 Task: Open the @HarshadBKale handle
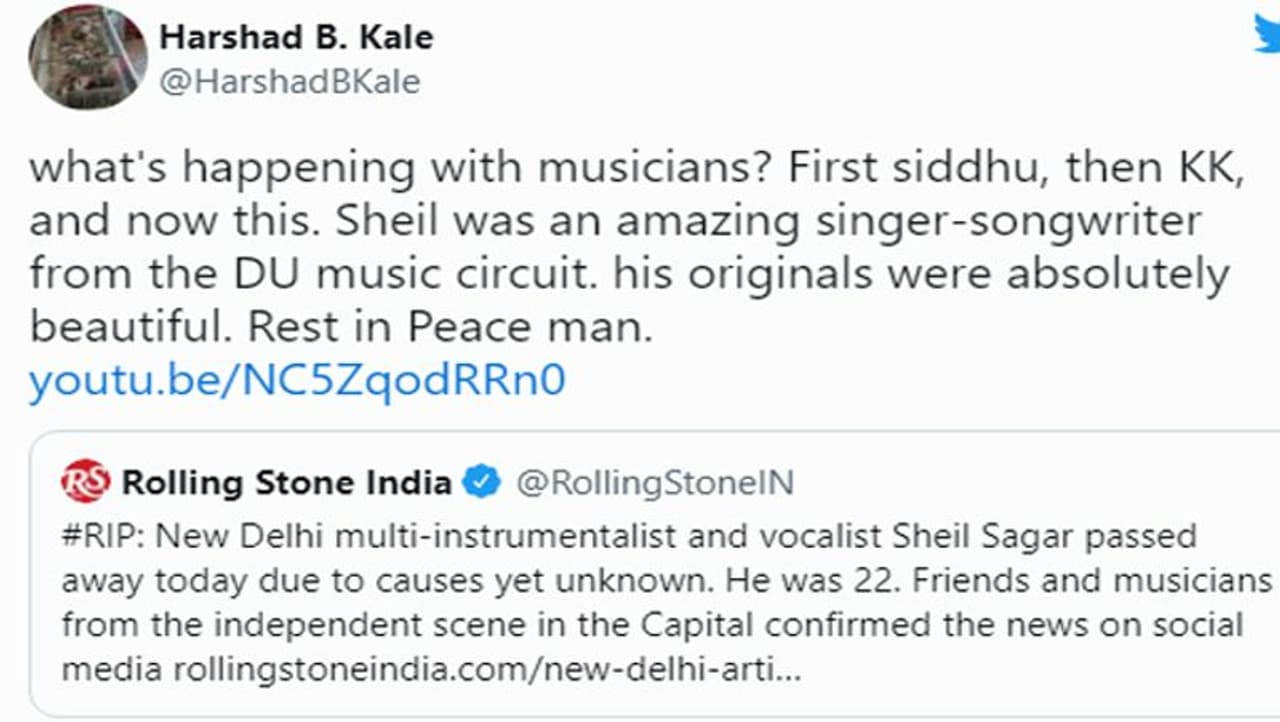[x=290, y=81]
